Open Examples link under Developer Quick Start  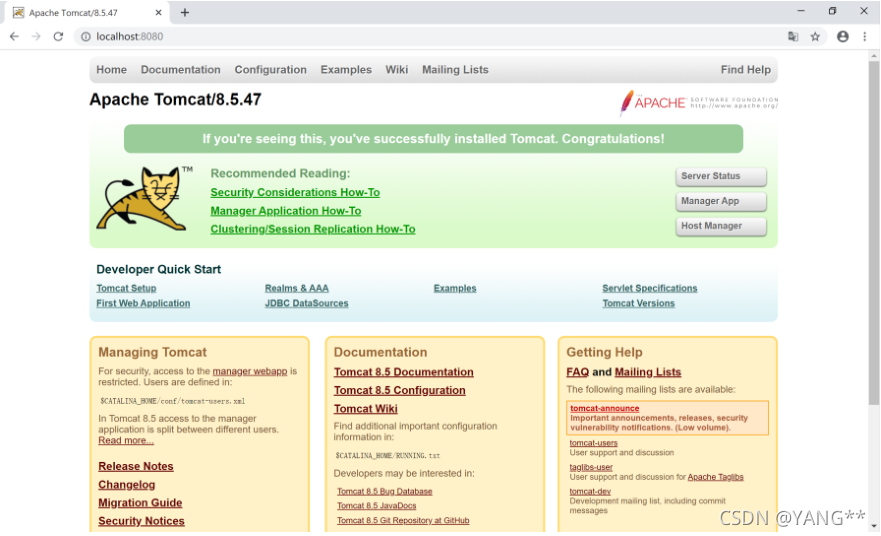(455, 288)
